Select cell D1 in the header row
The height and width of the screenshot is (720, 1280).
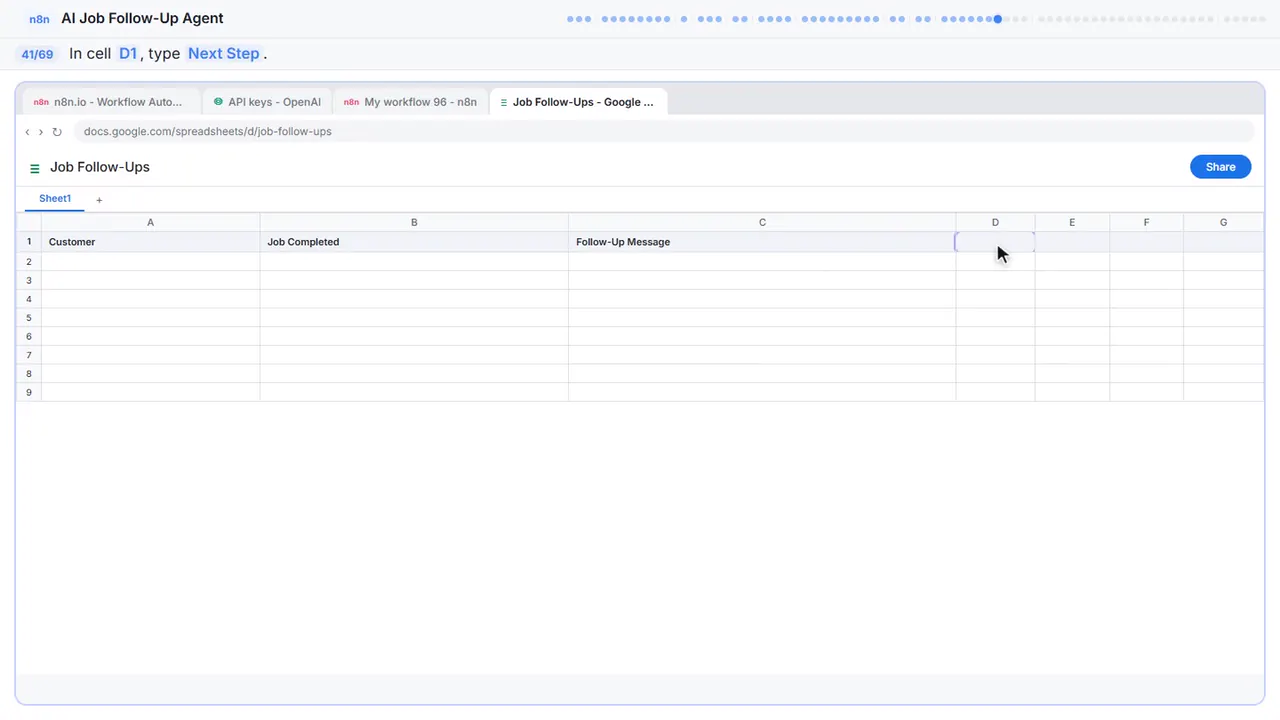pos(995,242)
